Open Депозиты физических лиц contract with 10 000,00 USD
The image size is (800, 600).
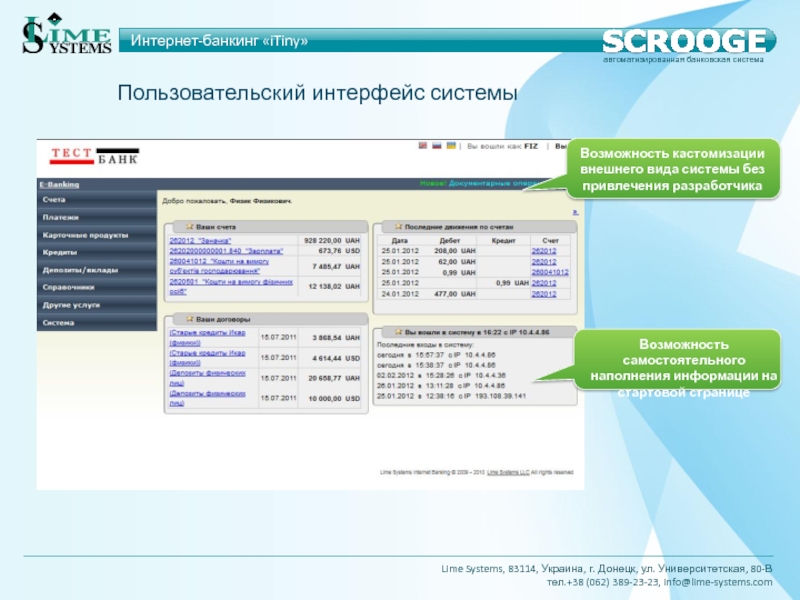207,398
